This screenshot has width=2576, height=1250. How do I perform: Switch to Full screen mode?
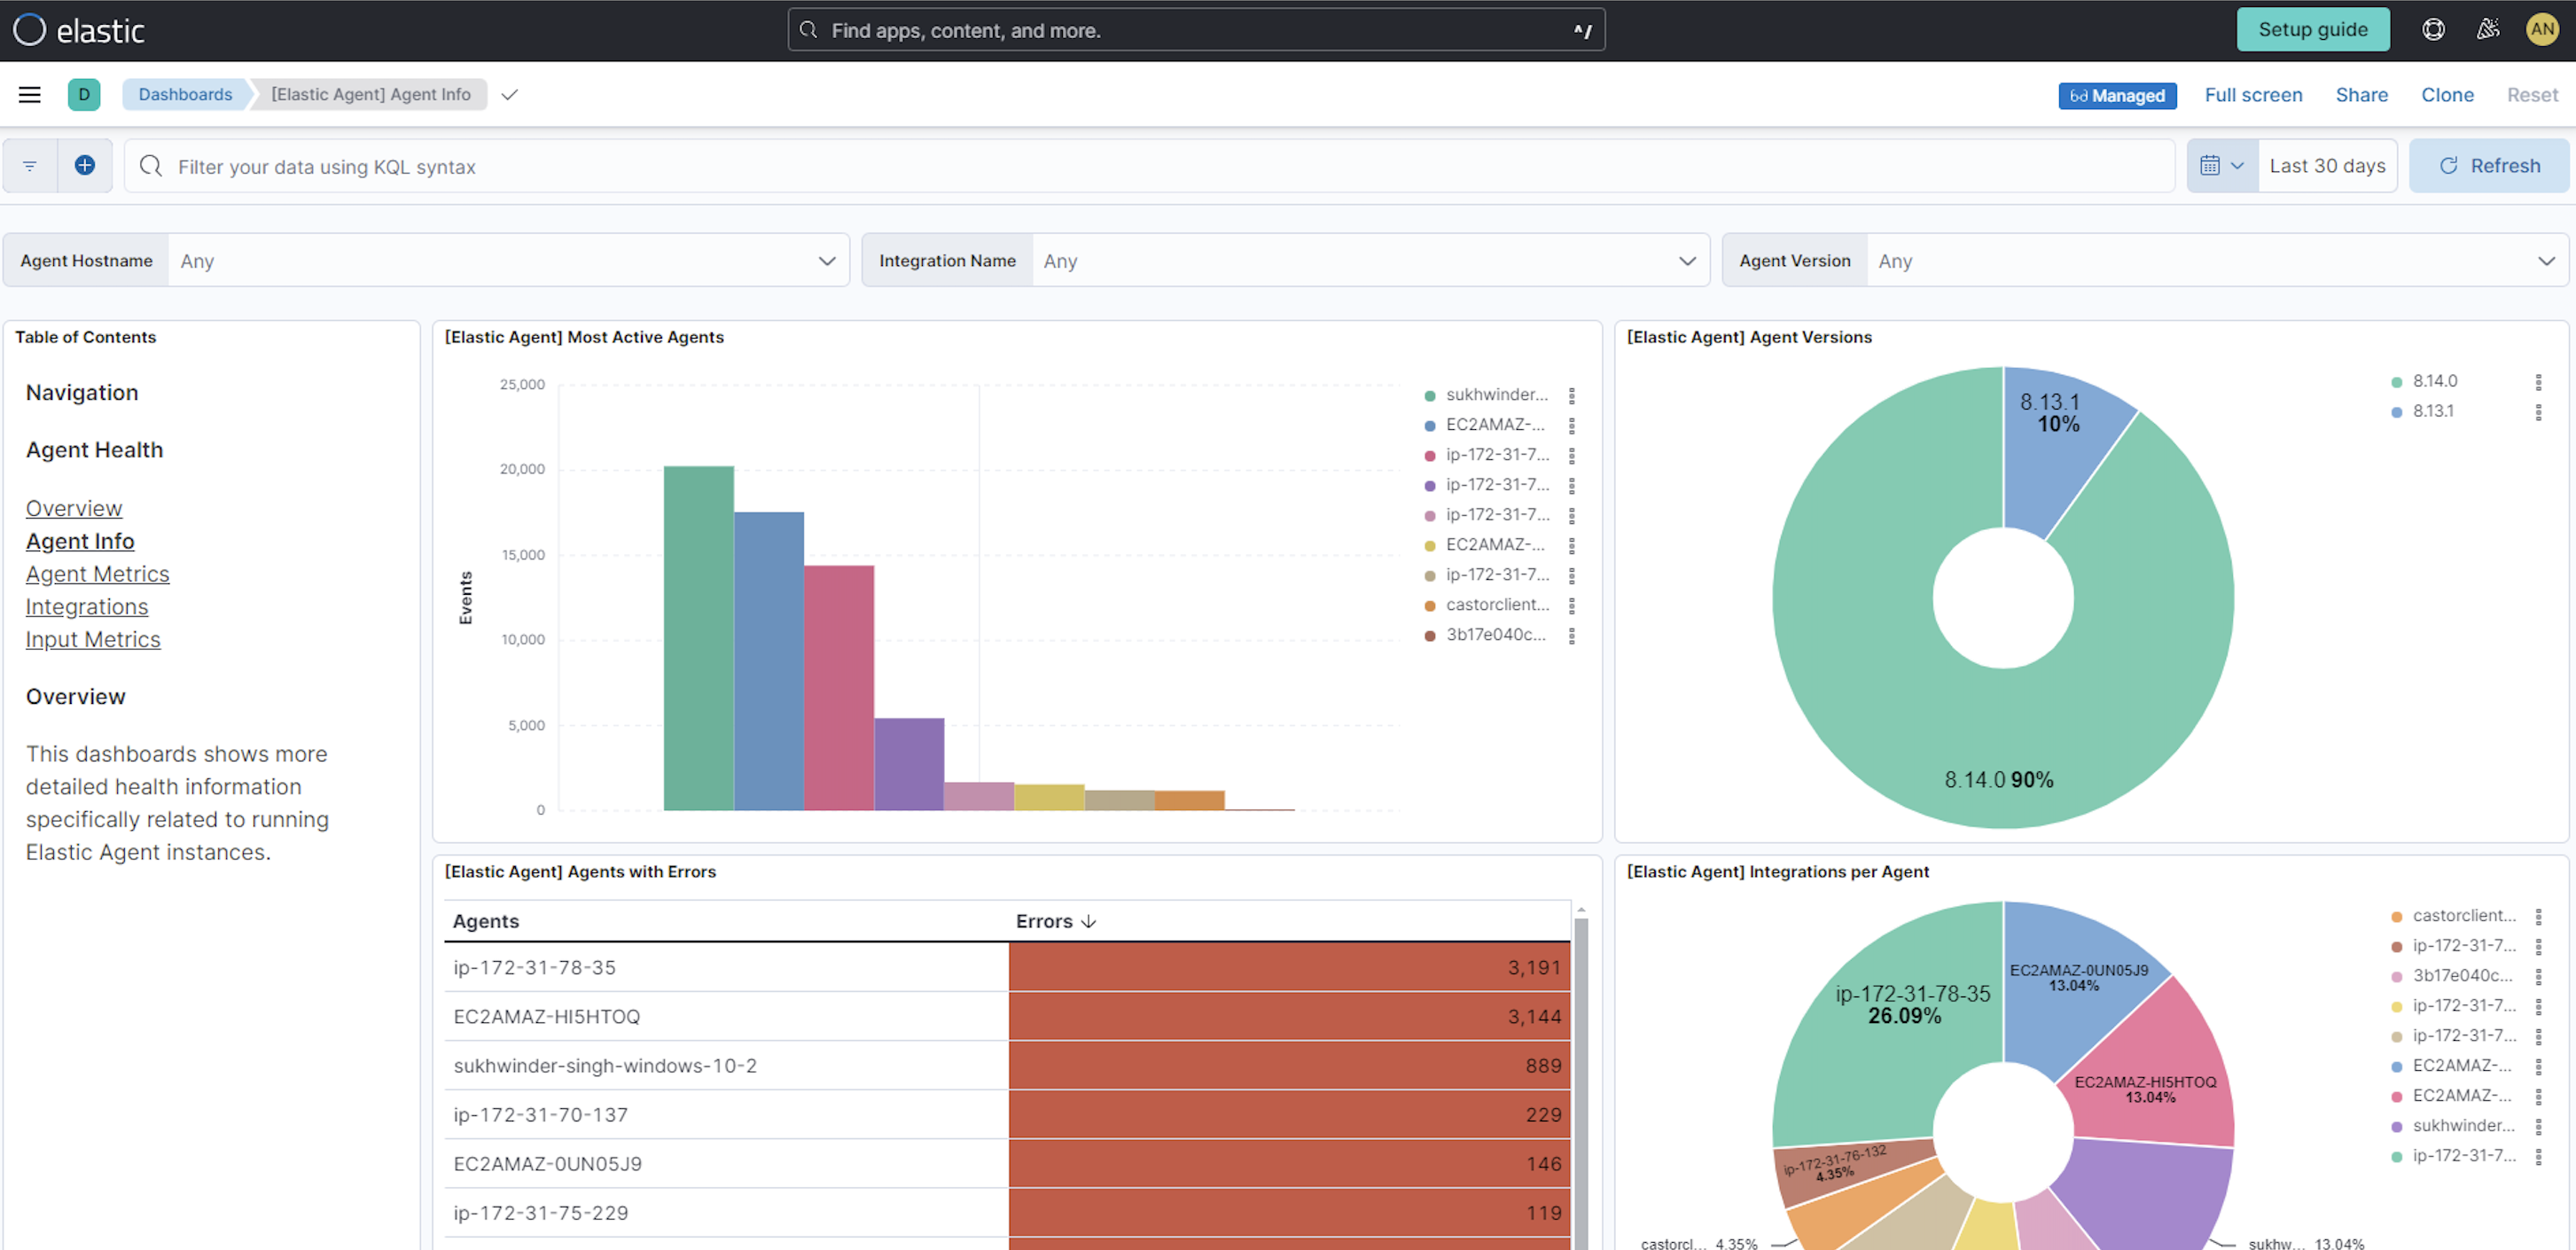pos(2253,95)
